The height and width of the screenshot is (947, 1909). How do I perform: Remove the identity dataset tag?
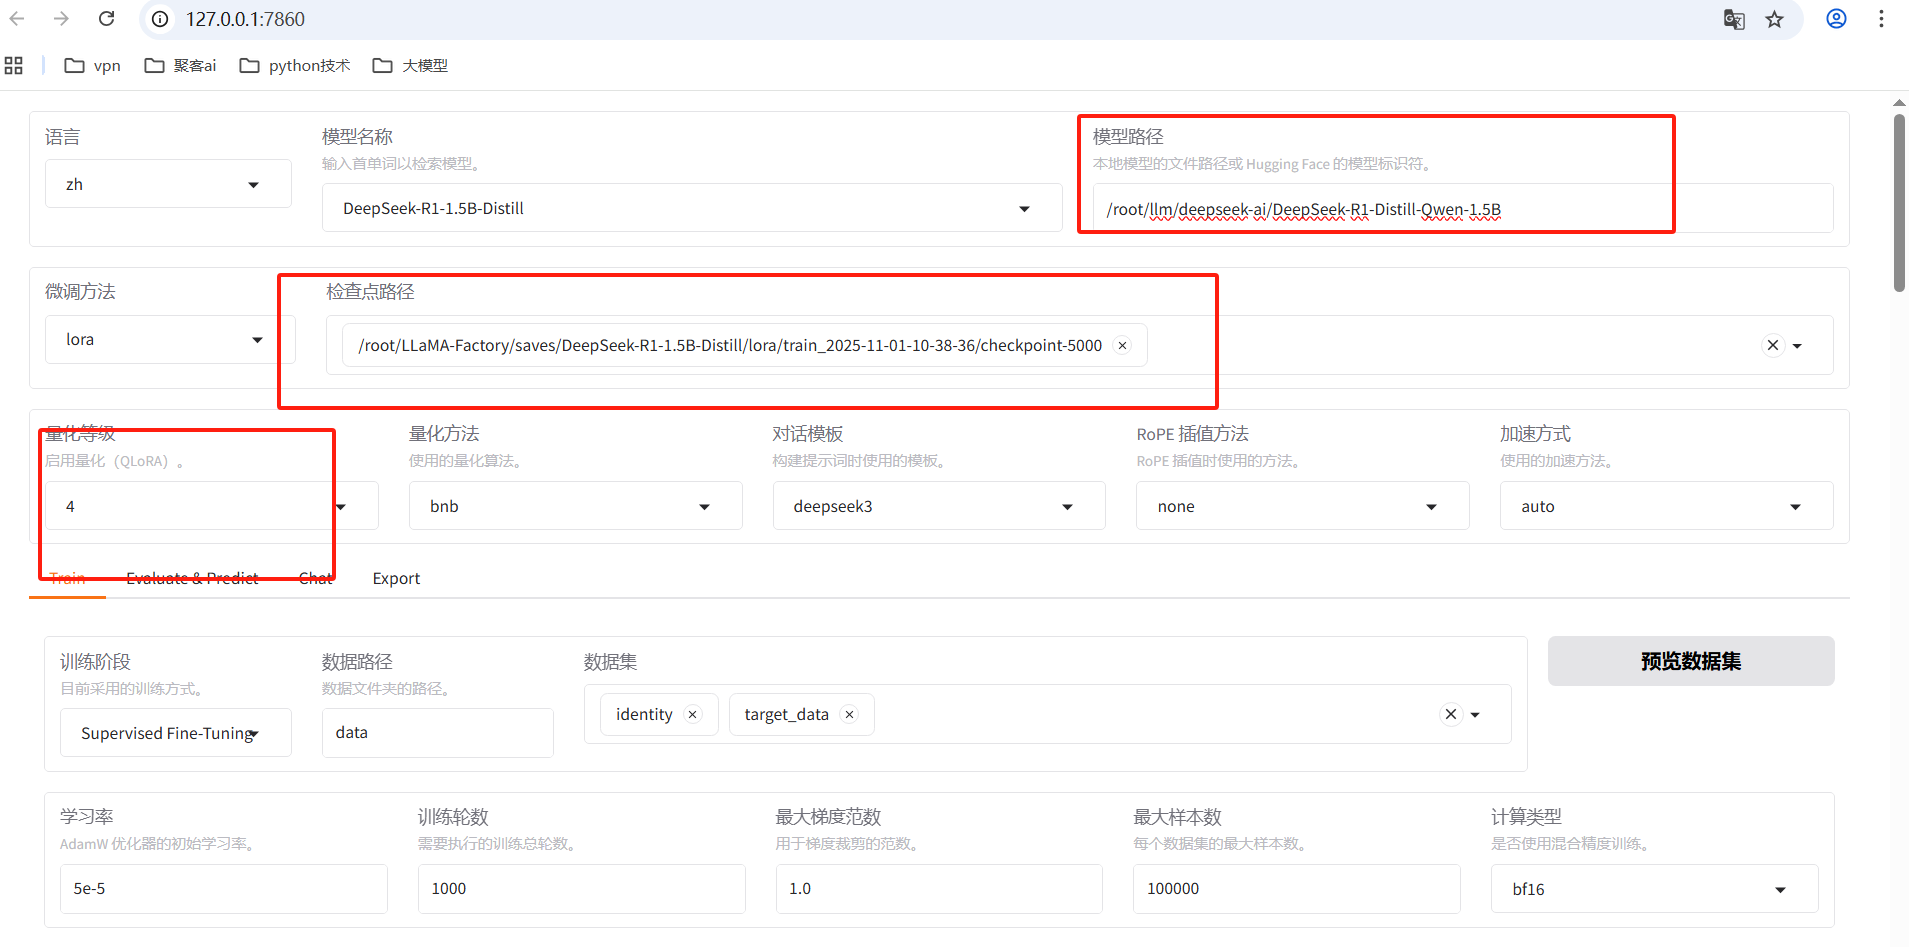(692, 715)
